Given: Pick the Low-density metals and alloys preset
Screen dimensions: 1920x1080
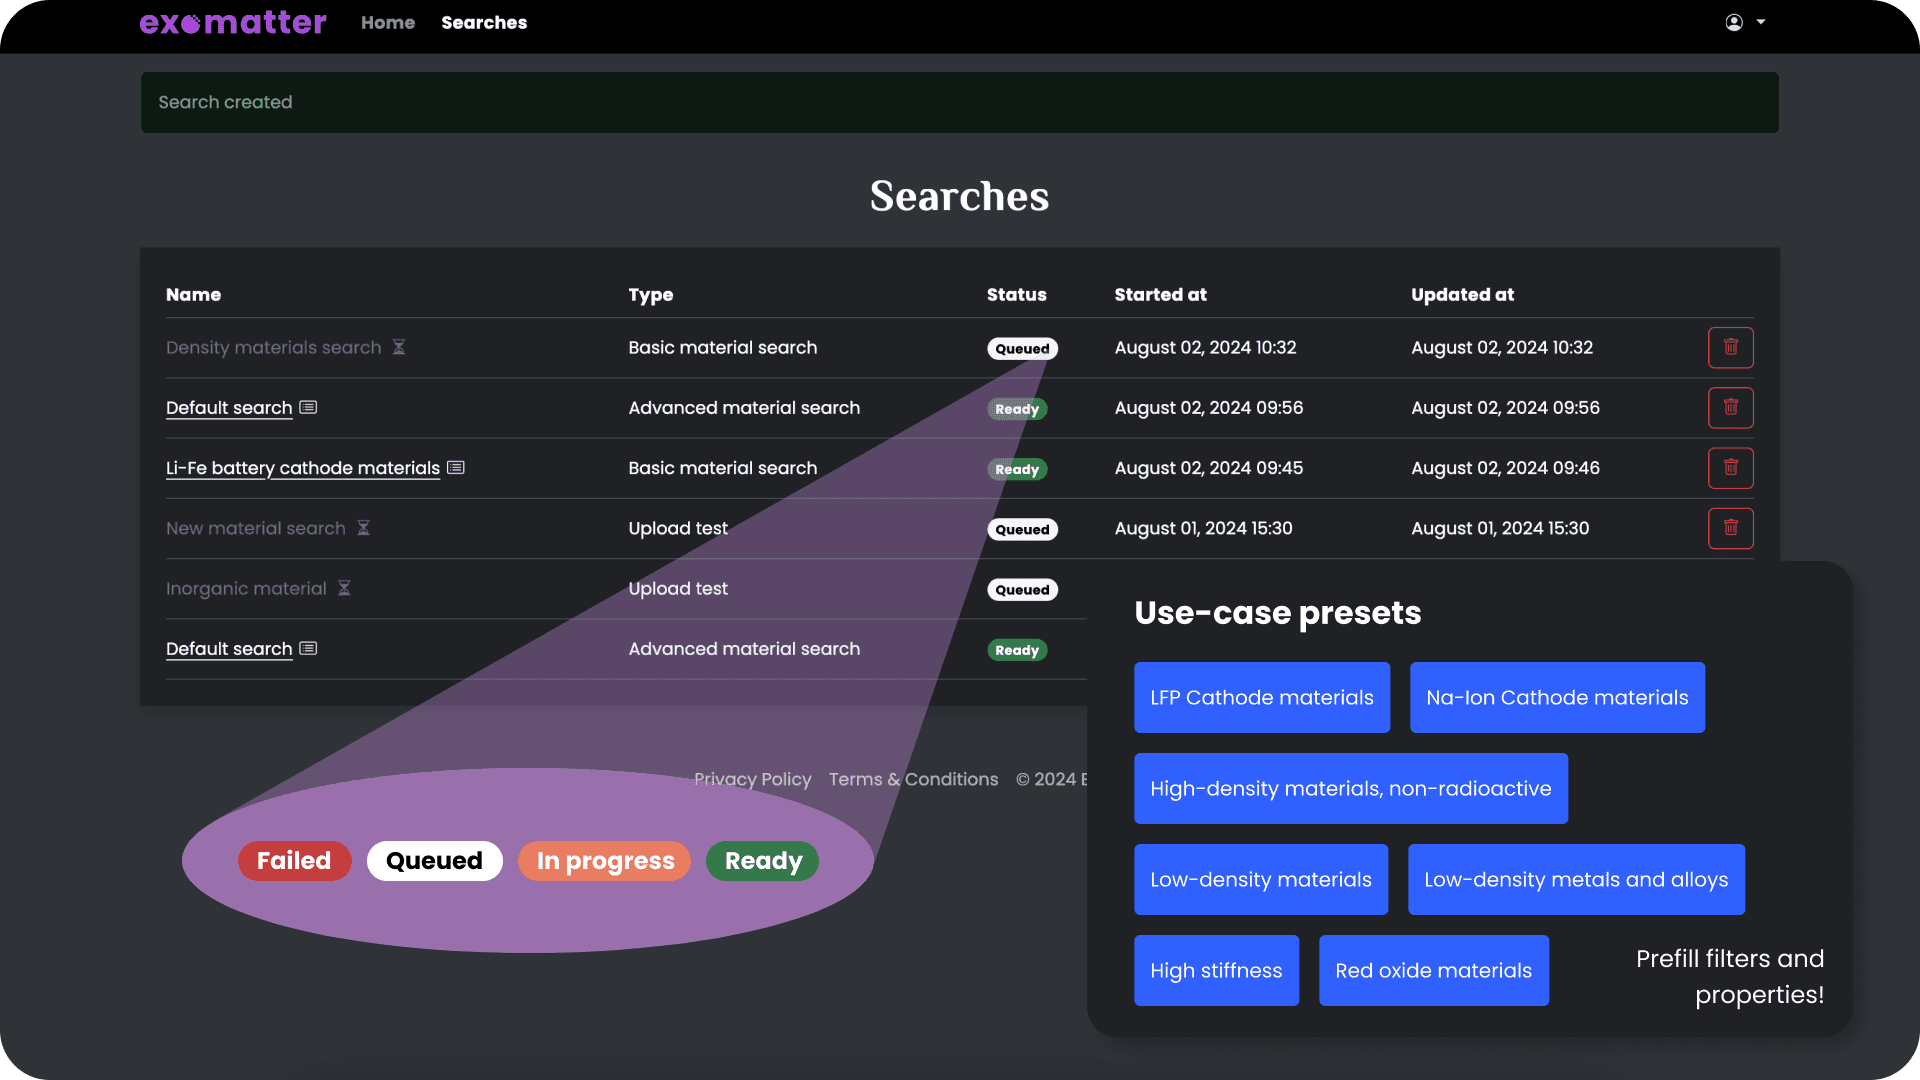Looking at the screenshot, I should (1575, 880).
